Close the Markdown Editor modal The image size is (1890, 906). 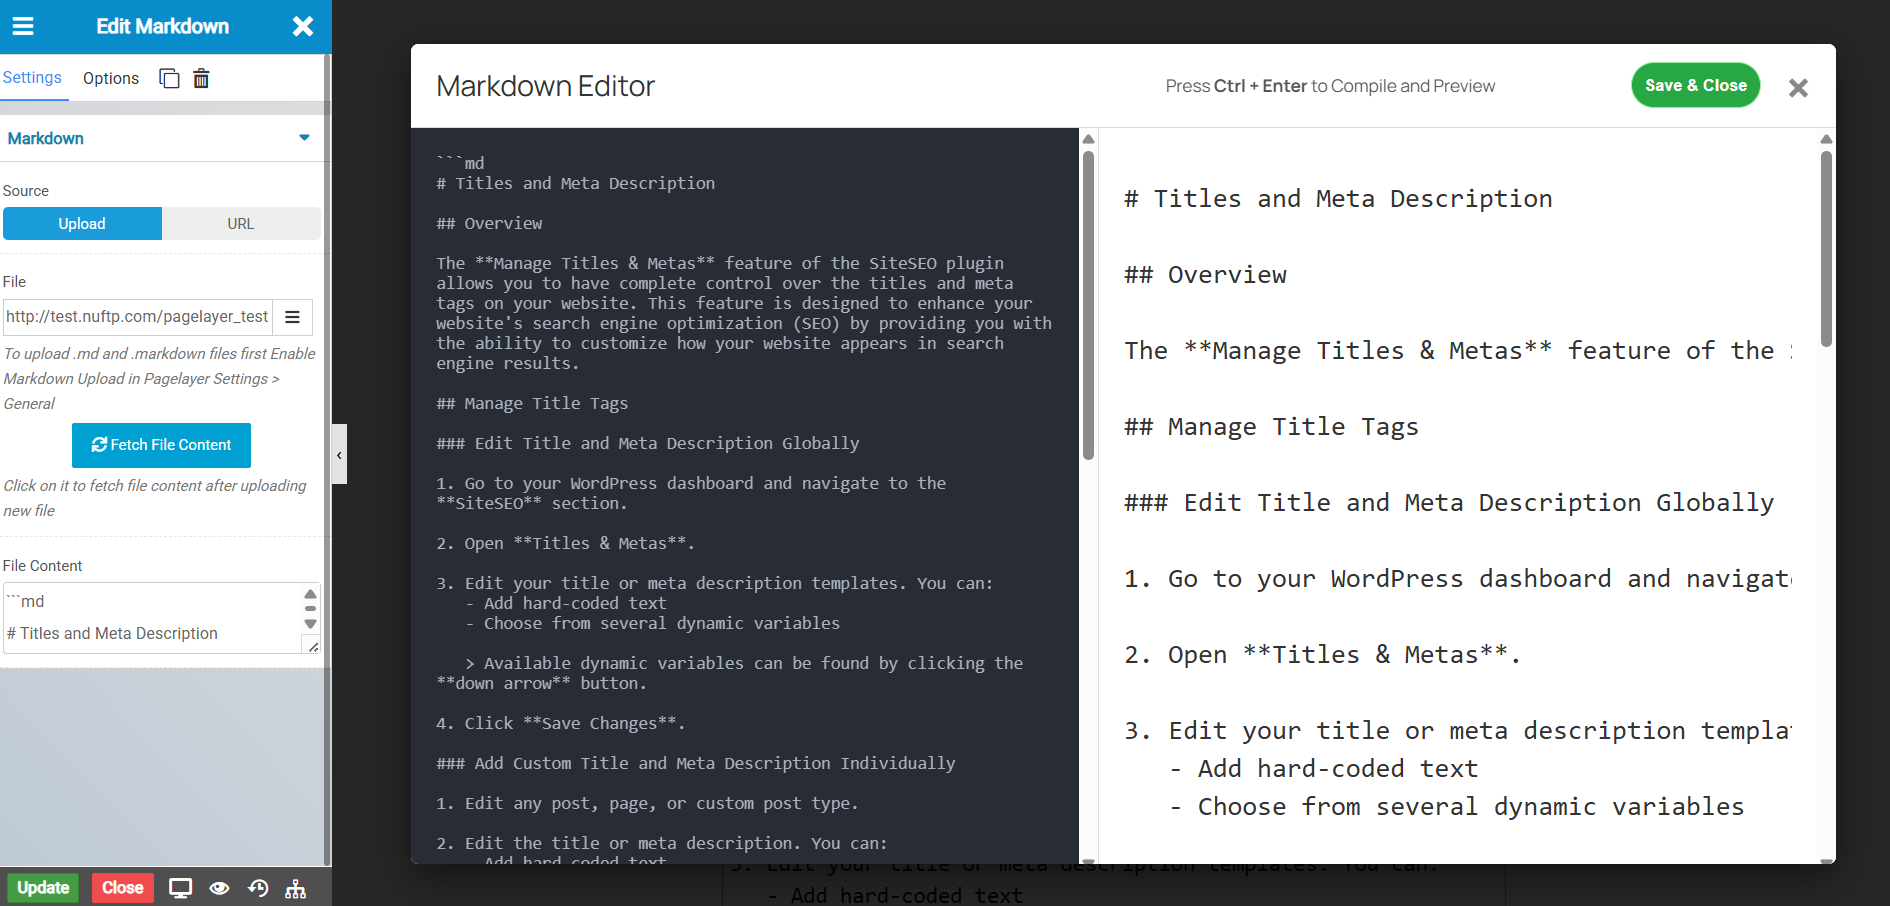(x=1798, y=88)
